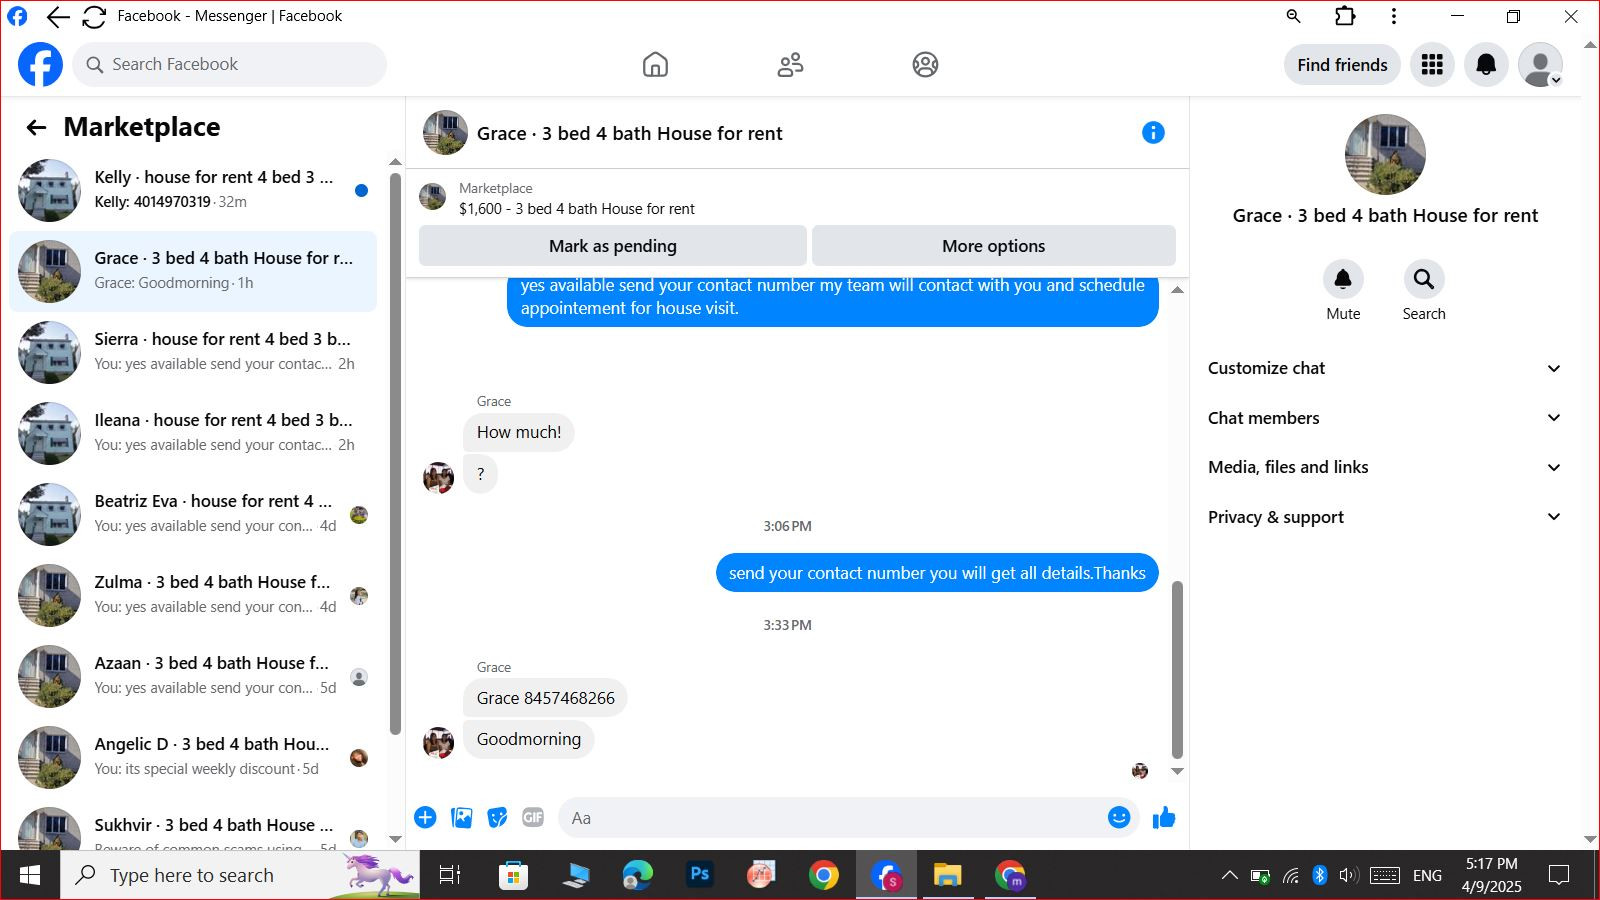Click the chat title in conversation header
The image size is (1600, 900).
pos(629,134)
